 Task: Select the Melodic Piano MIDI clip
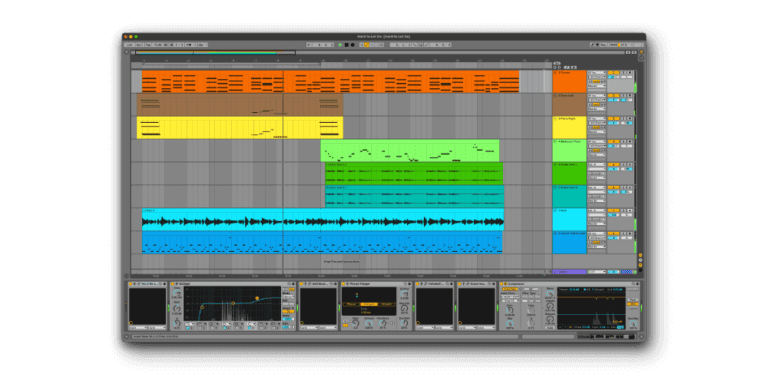click(x=410, y=150)
